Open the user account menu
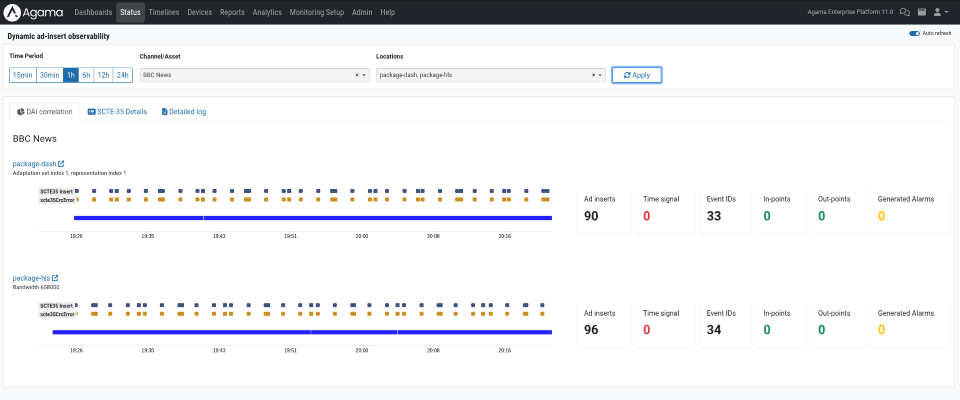 click(x=942, y=12)
